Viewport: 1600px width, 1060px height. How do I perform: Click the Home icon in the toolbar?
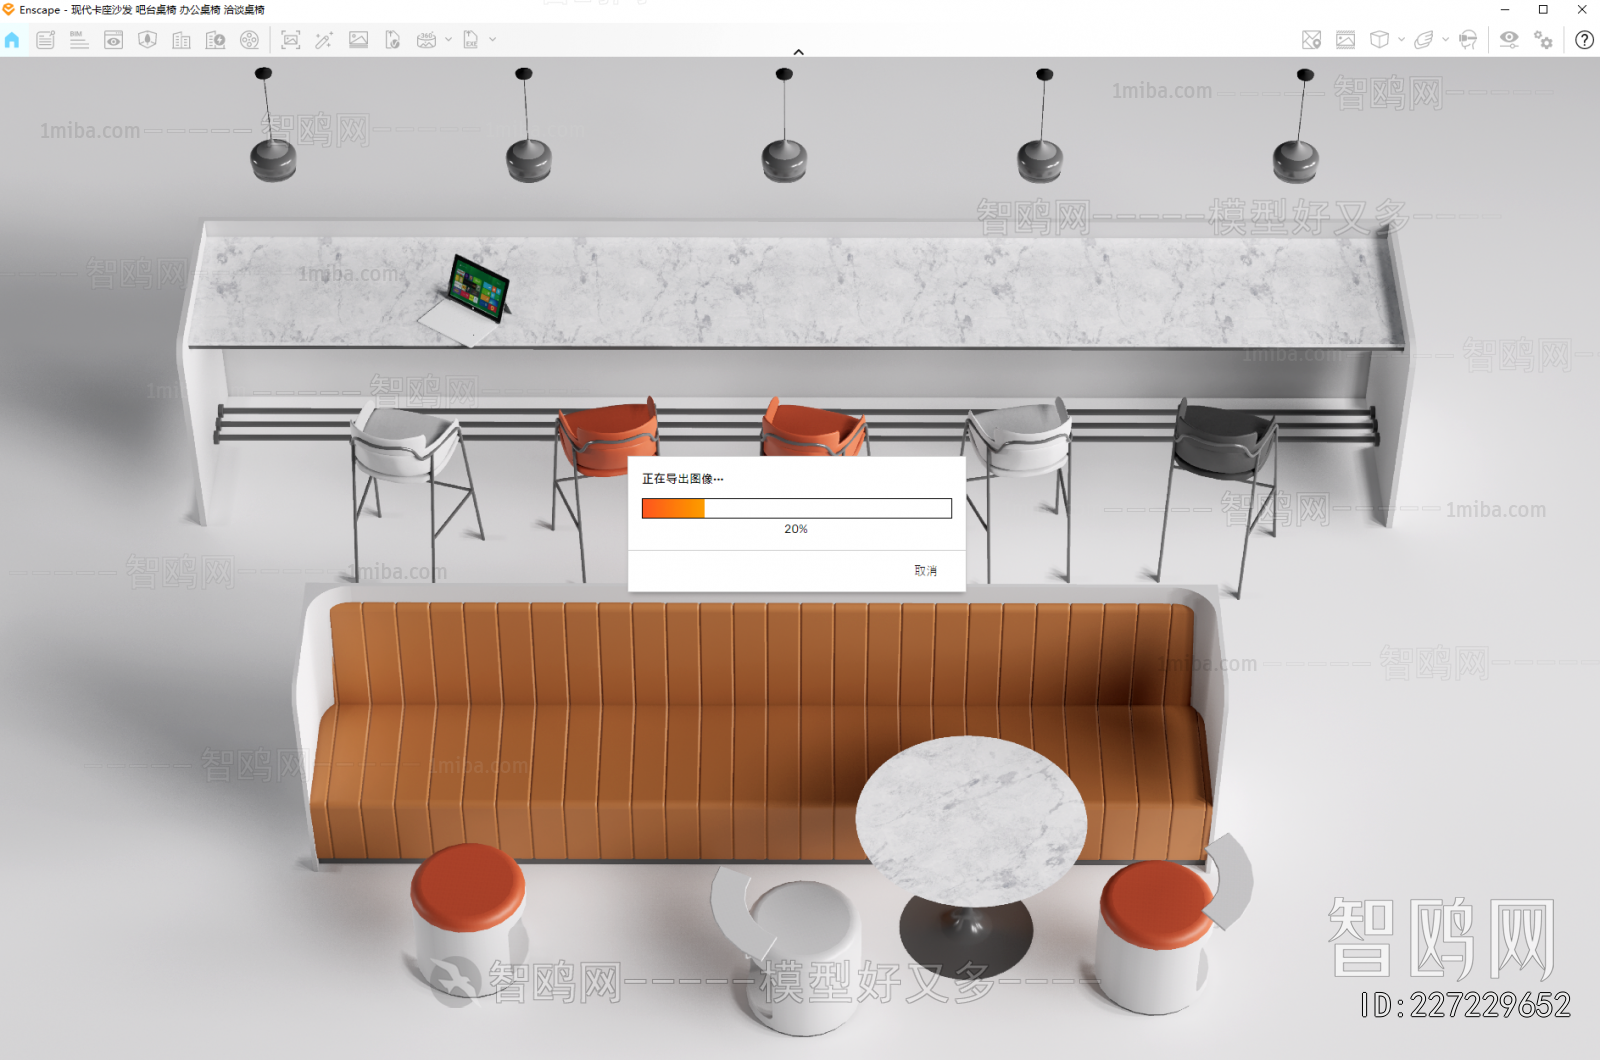12,40
